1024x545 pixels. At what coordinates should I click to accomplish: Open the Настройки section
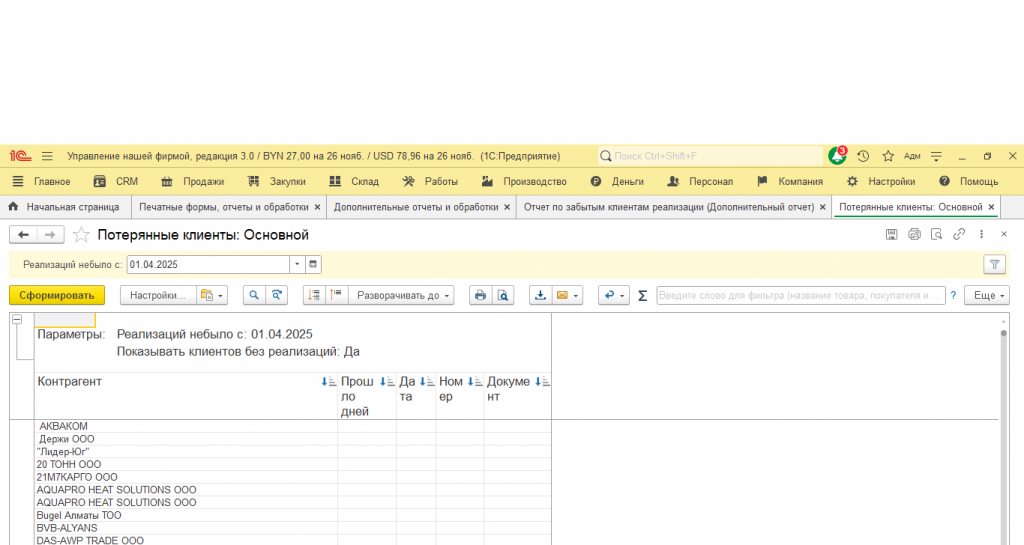[x=881, y=181]
